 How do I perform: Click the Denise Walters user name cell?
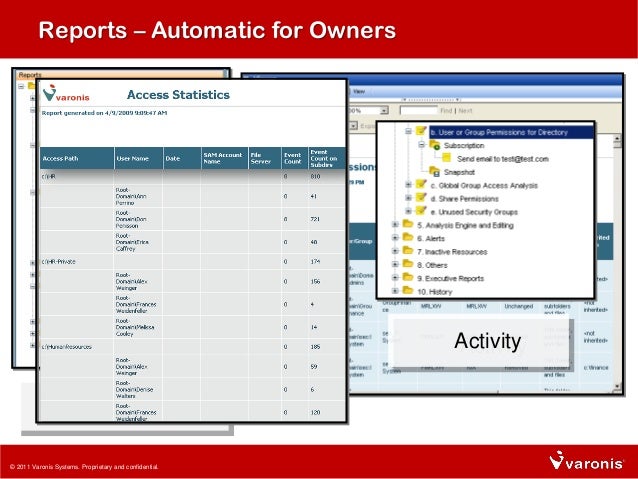click(139, 389)
